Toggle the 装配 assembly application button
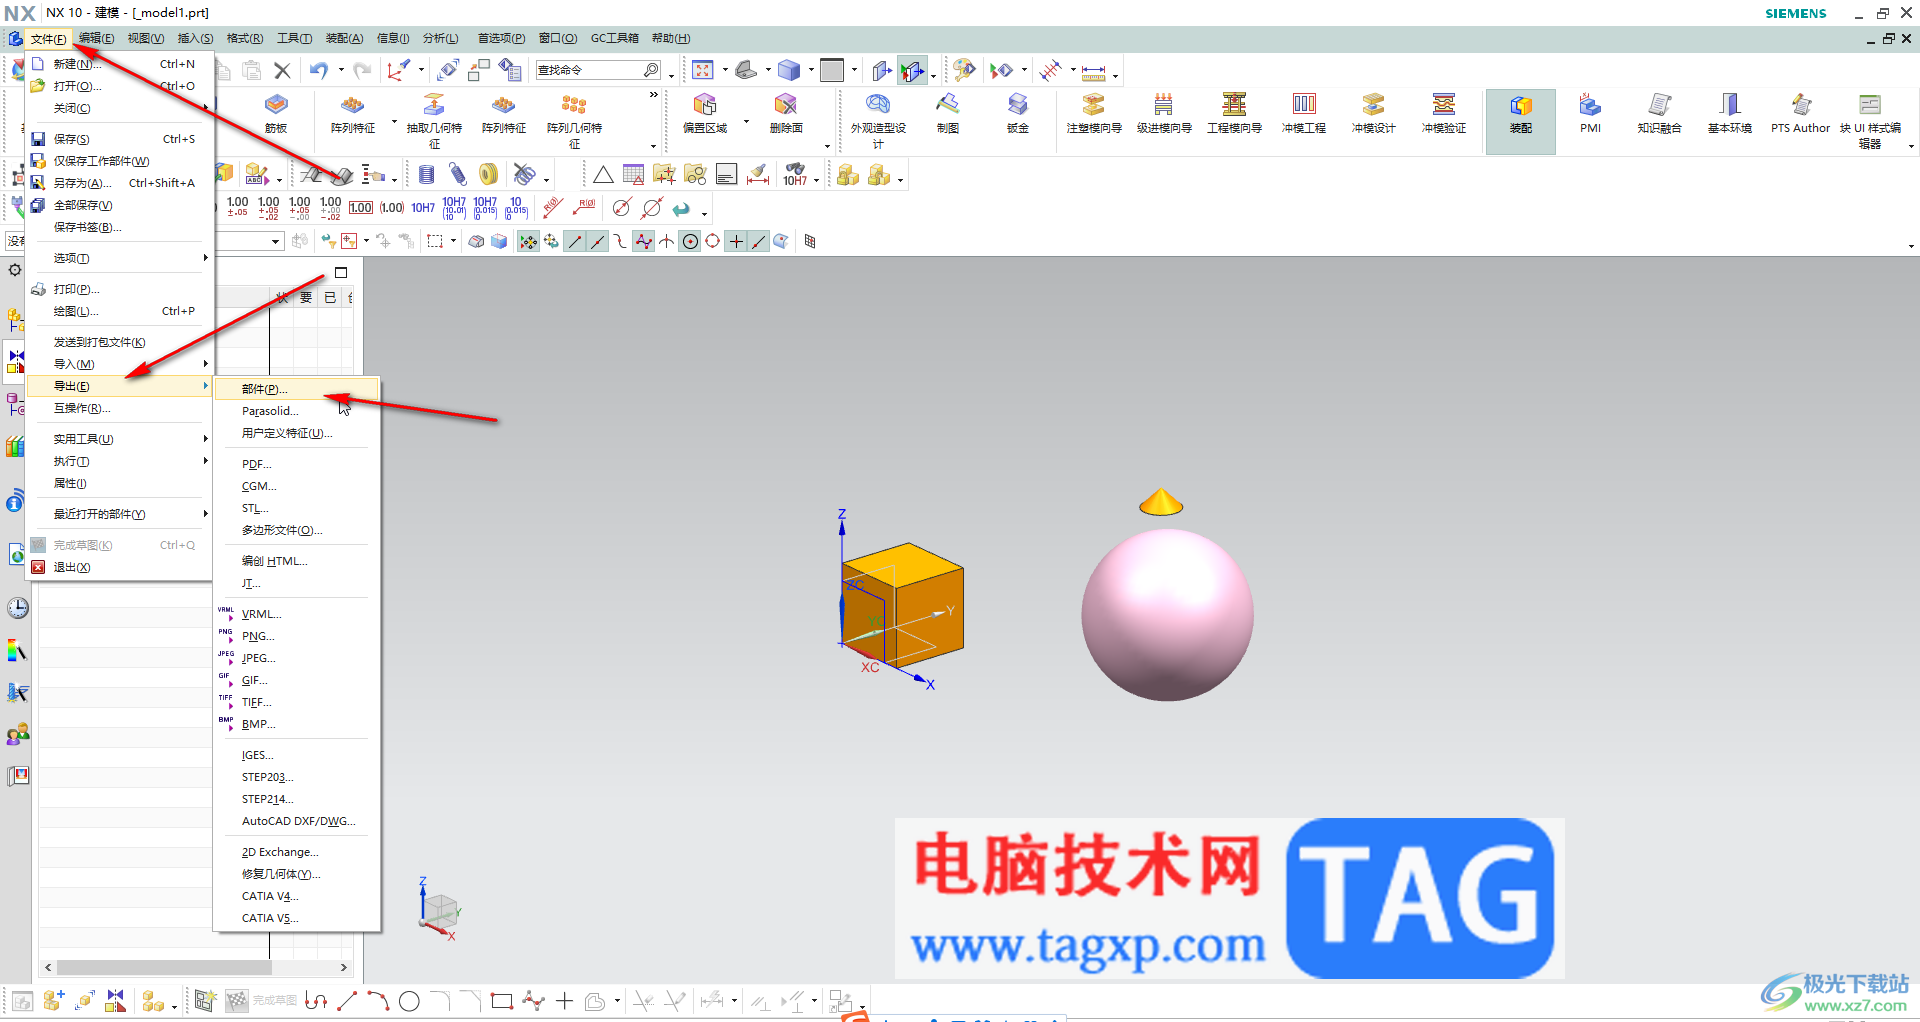1920x1022 pixels. click(1520, 121)
